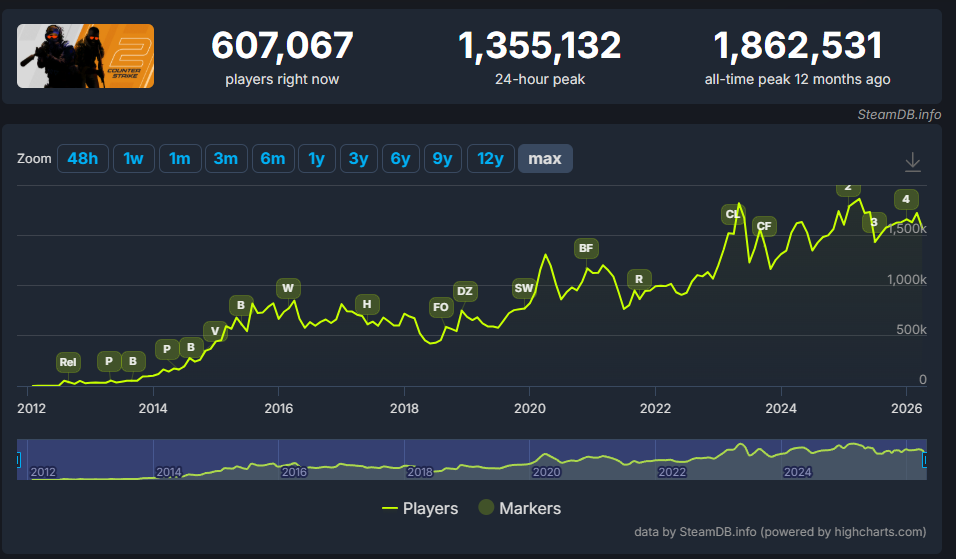Click the CF marker

tap(764, 226)
